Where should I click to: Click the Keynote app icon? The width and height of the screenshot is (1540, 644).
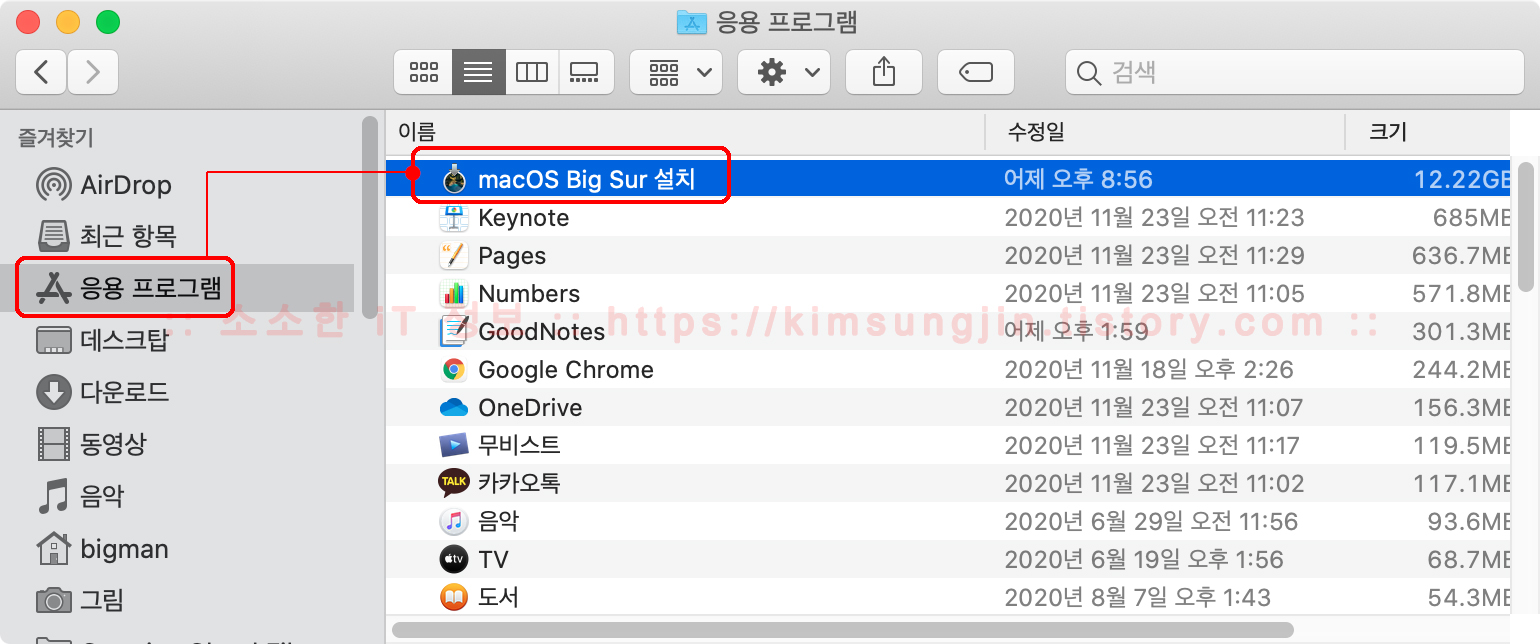454,218
